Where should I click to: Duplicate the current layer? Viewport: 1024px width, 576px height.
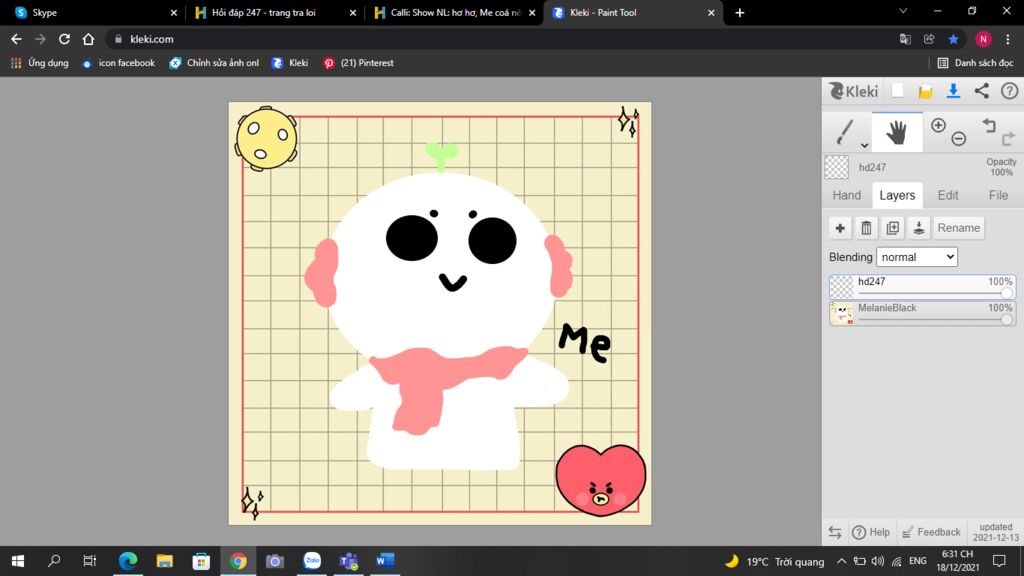tap(893, 228)
